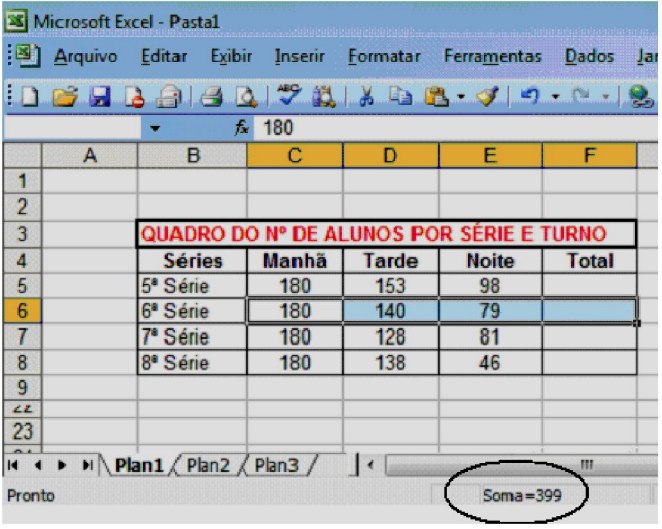Jump to last sheet with tab scroll button
The height and width of the screenshot is (529, 662).
(x=87, y=465)
